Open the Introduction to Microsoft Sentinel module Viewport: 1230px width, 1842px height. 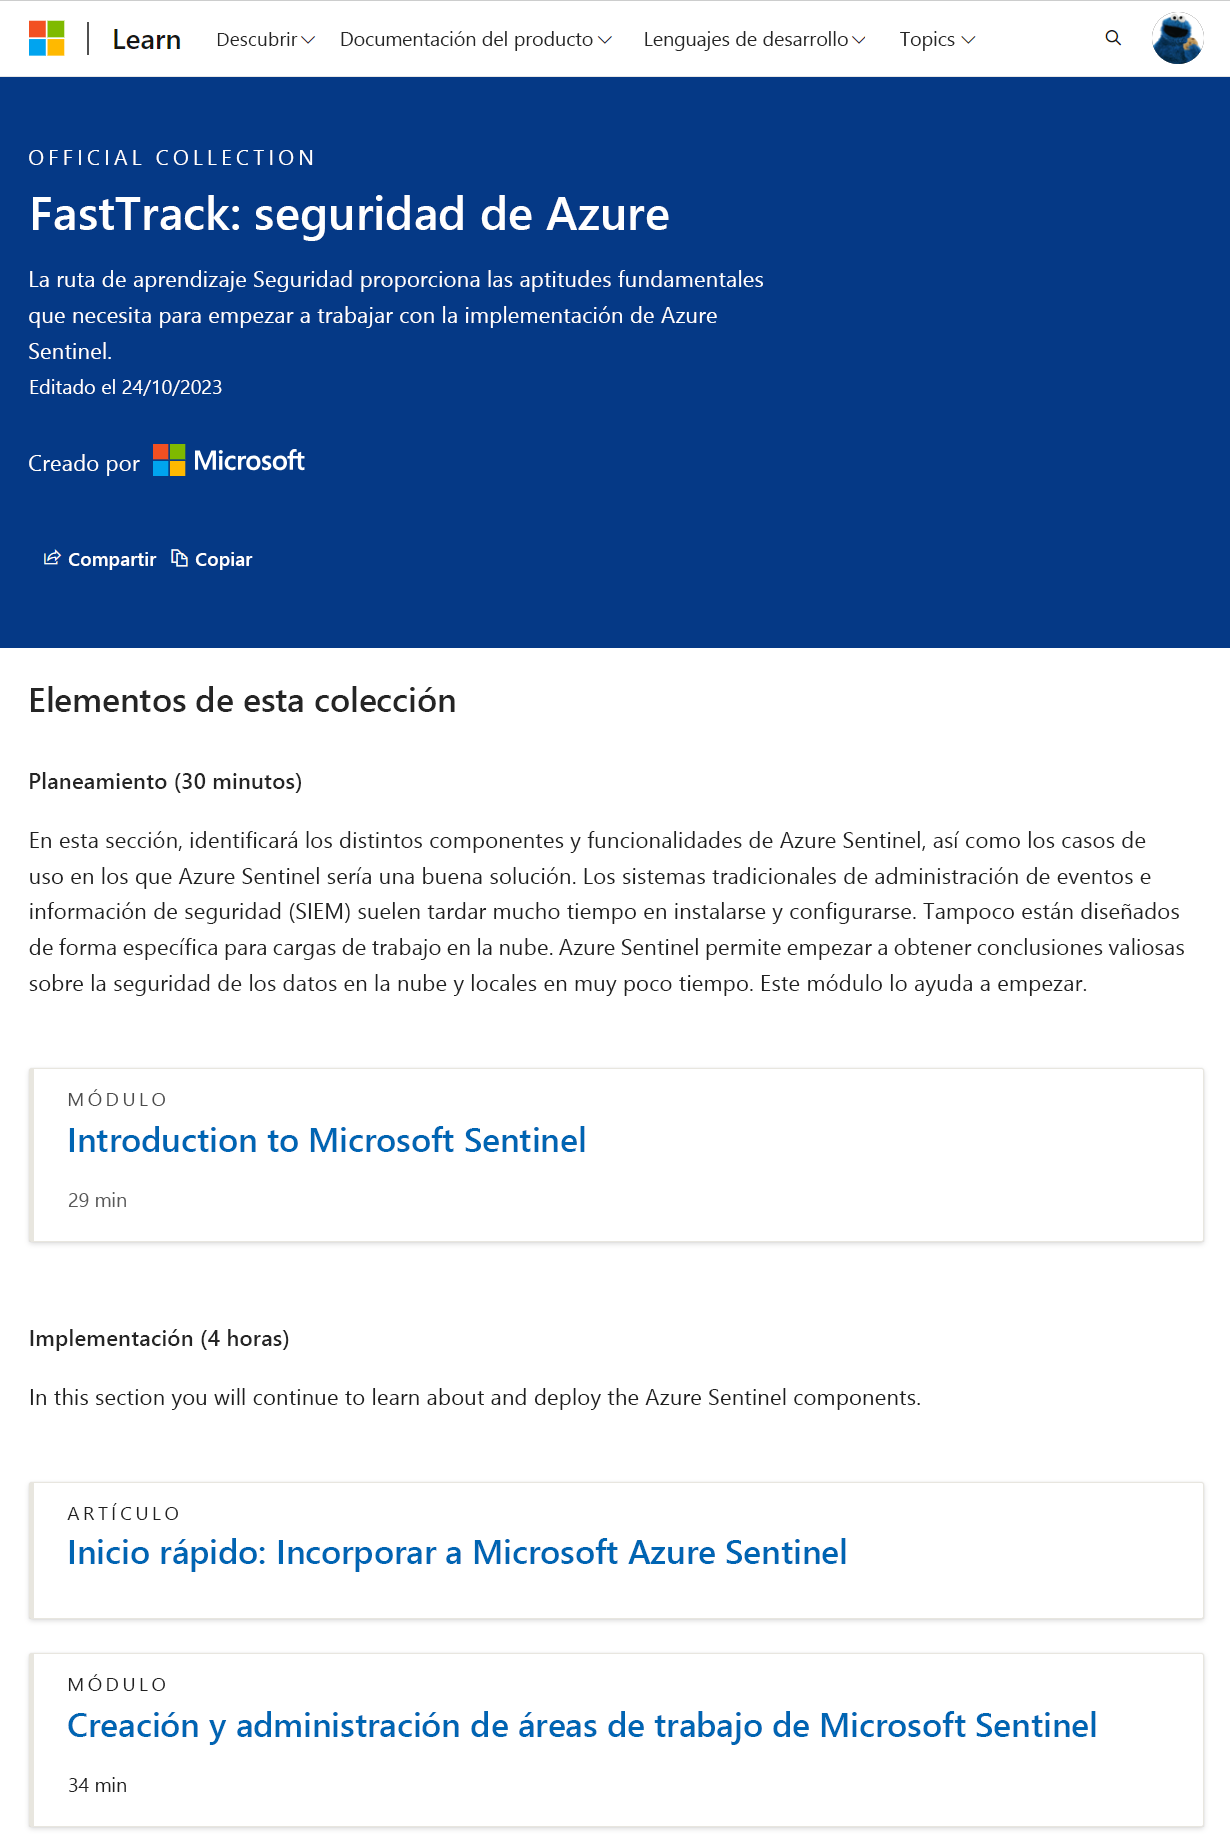[x=326, y=1140]
